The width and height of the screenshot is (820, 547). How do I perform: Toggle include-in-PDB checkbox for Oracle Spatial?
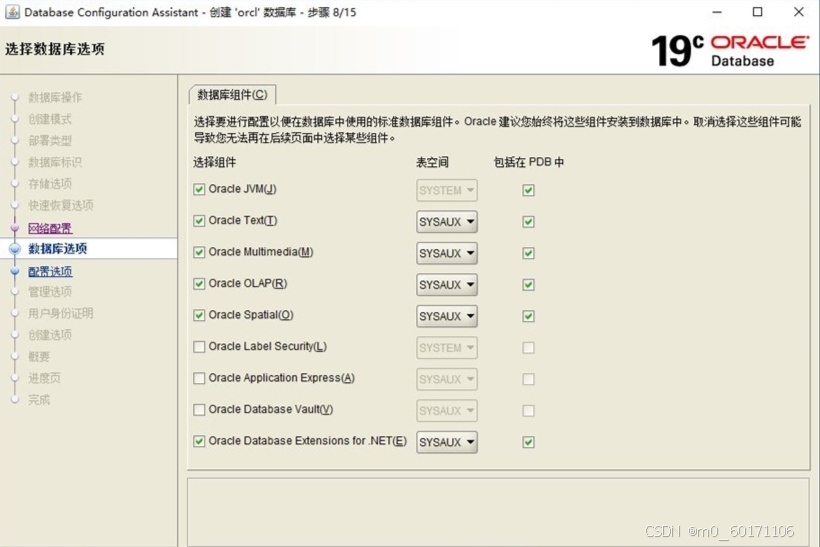(x=528, y=316)
